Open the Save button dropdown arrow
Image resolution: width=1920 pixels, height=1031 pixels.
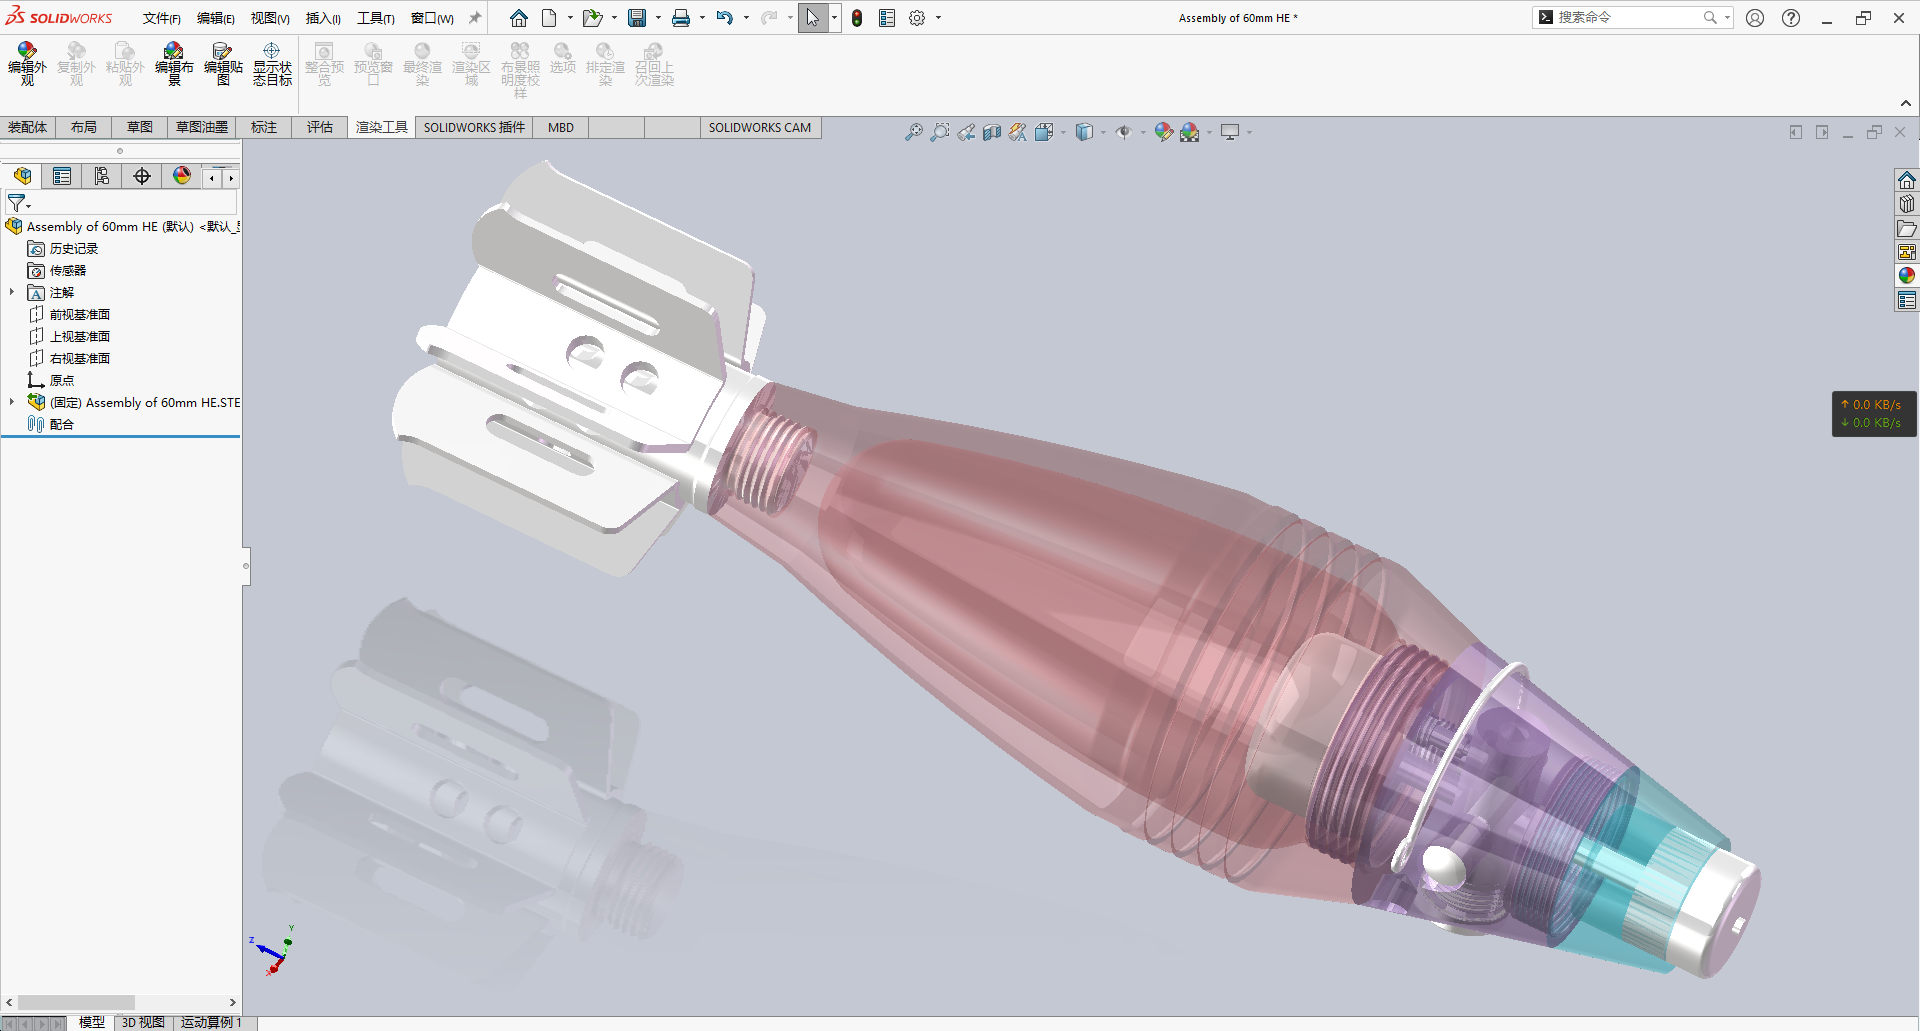tap(658, 18)
